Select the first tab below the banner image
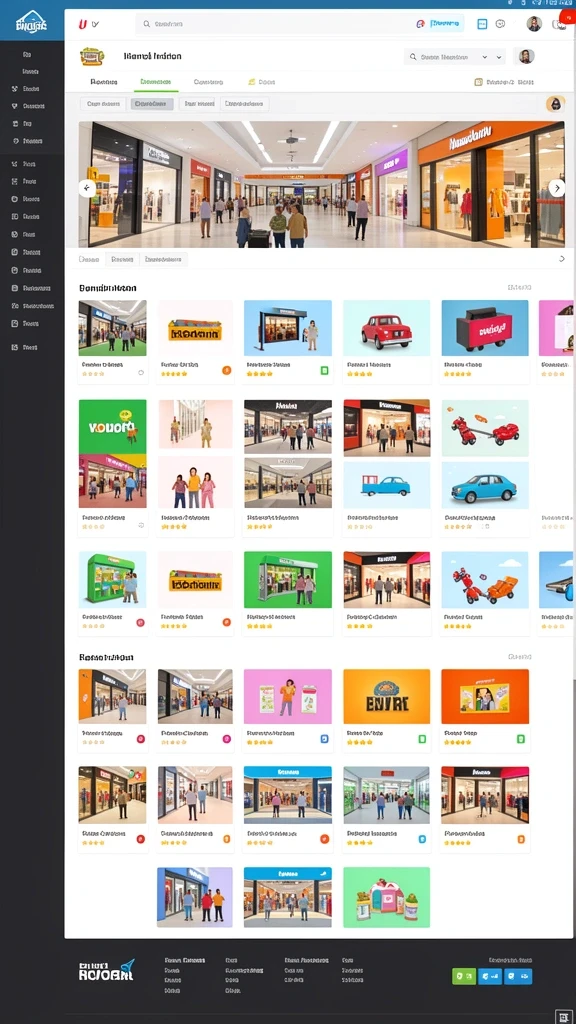The height and width of the screenshot is (1024, 576). tap(89, 259)
